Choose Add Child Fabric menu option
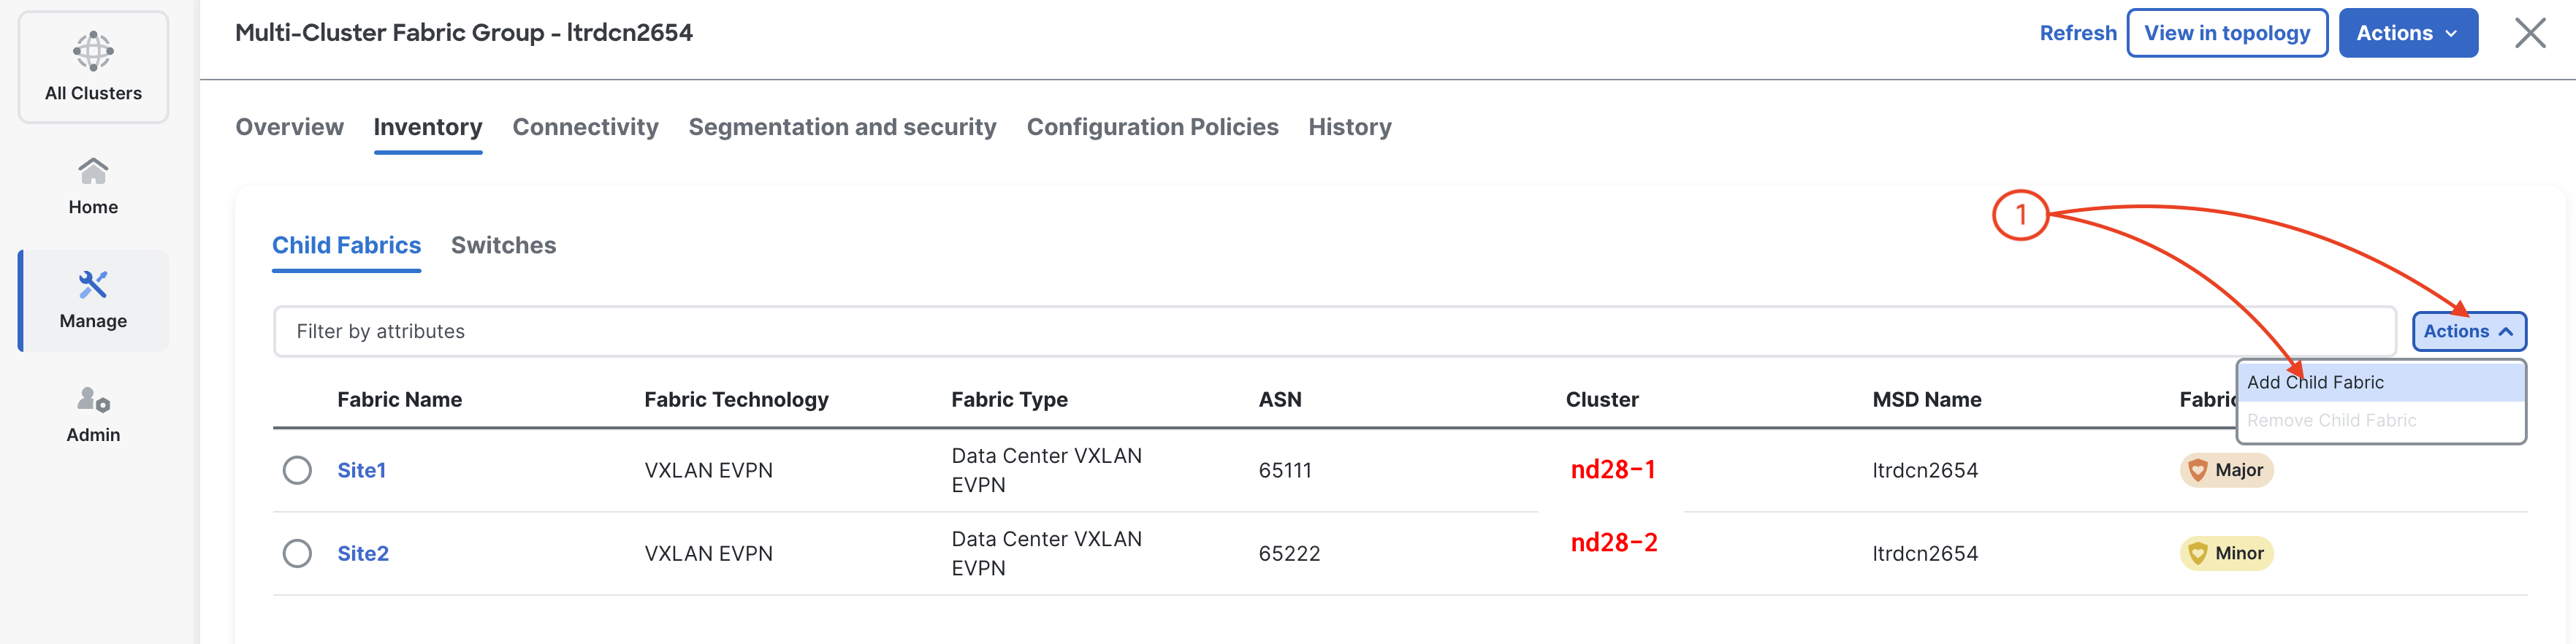 [2315, 382]
